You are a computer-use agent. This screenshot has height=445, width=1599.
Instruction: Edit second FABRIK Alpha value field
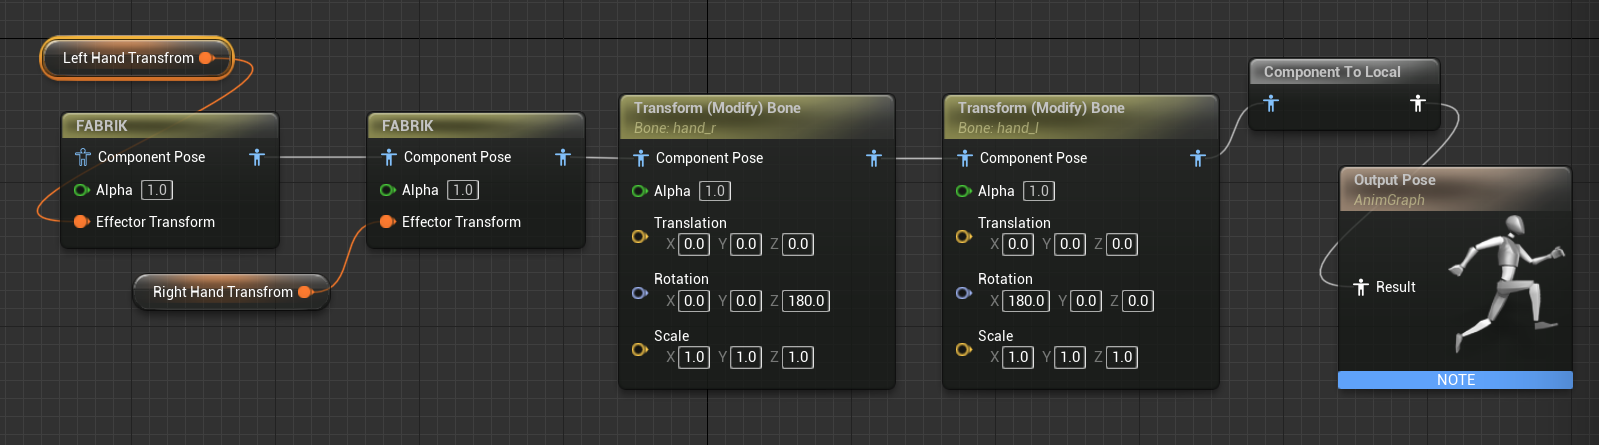(463, 190)
